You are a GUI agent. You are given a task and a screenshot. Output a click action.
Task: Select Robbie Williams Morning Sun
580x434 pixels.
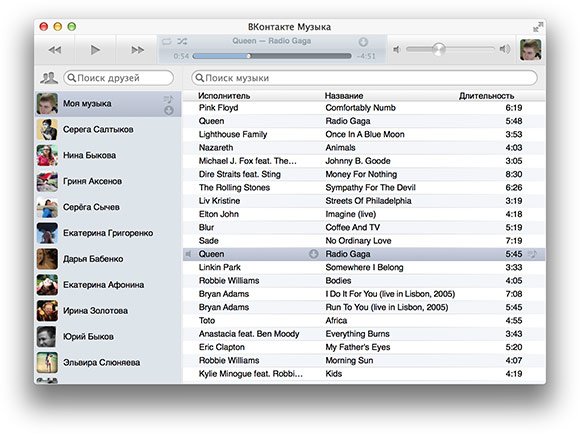(x=364, y=361)
